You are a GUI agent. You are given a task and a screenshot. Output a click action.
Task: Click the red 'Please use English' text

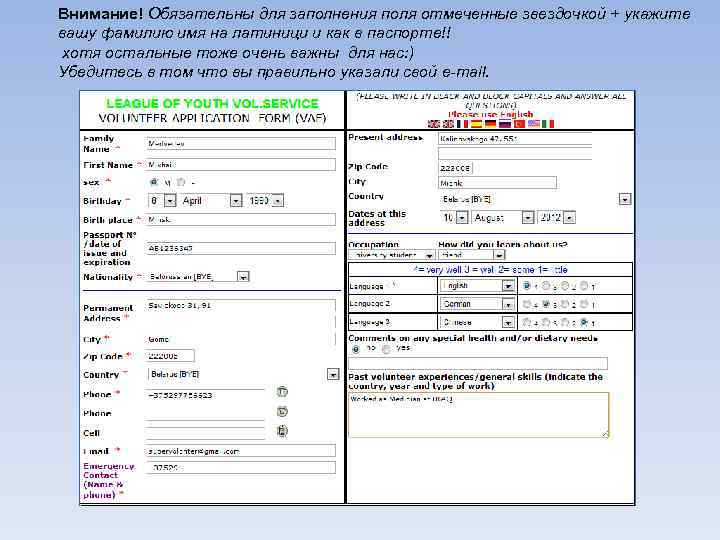pos(491,114)
